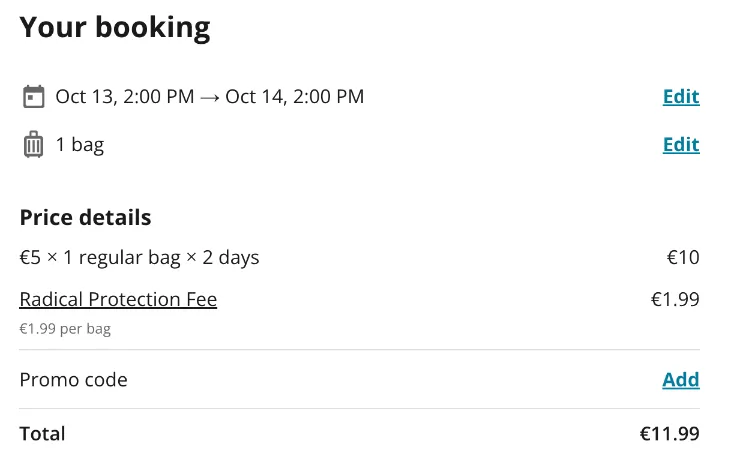Click the arrow between the two dates
The width and height of the screenshot is (737, 456).
(210, 98)
